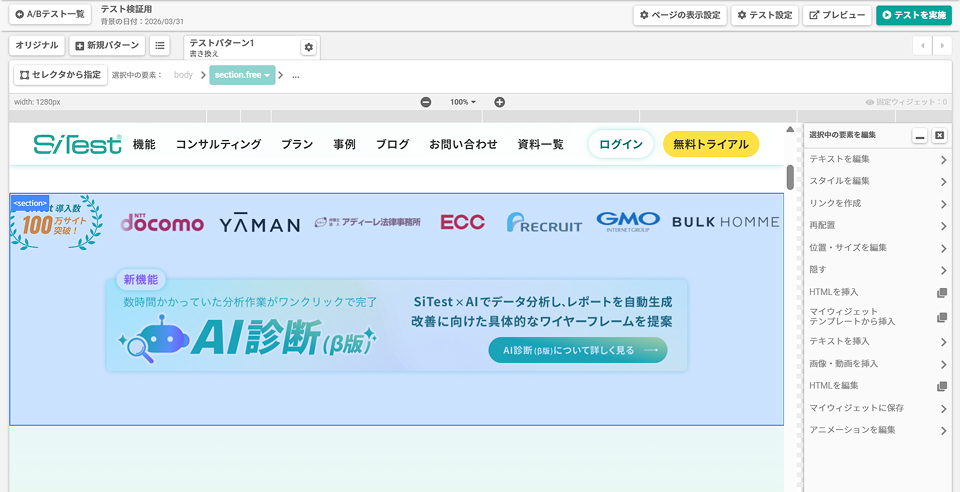This screenshot has height=492, width=960.
Task: Click the アディーレ法律事務所 logo
Action: 367,222
